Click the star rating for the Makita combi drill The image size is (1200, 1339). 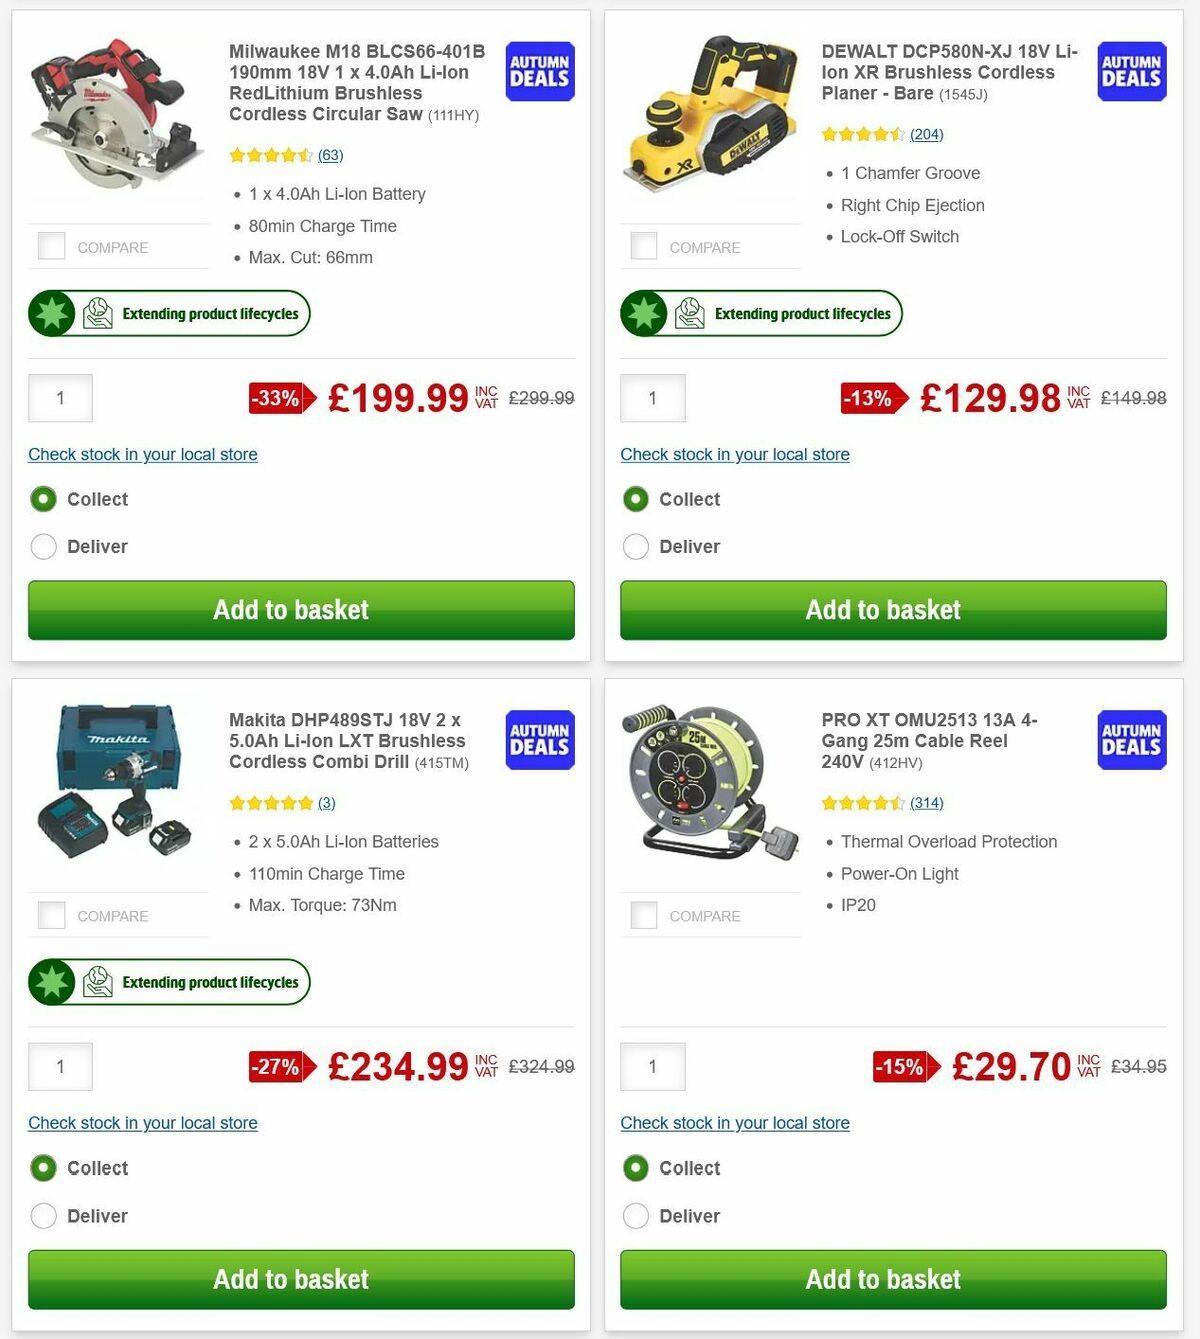(x=270, y=802)
